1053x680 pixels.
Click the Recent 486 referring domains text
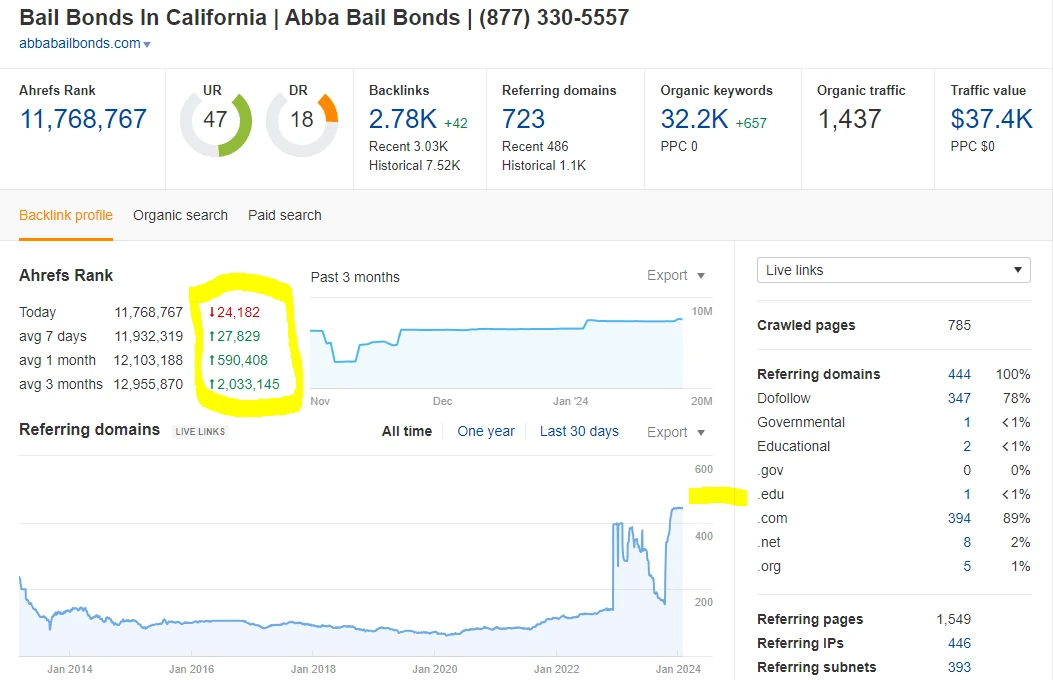535,146
